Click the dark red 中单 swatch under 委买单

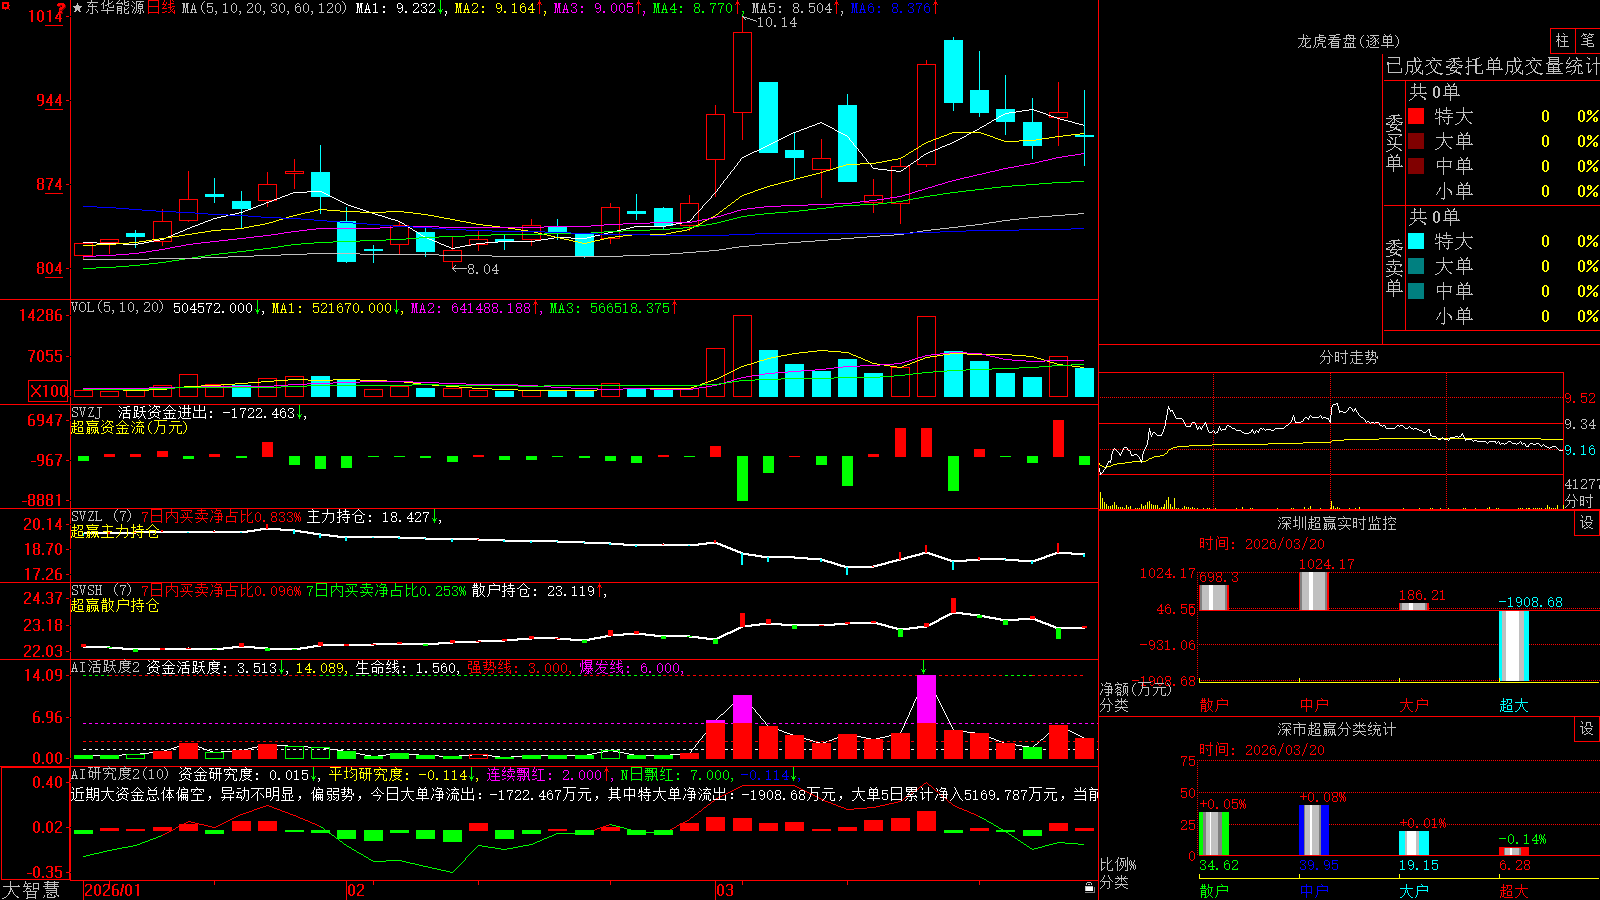pos(1416,166)
